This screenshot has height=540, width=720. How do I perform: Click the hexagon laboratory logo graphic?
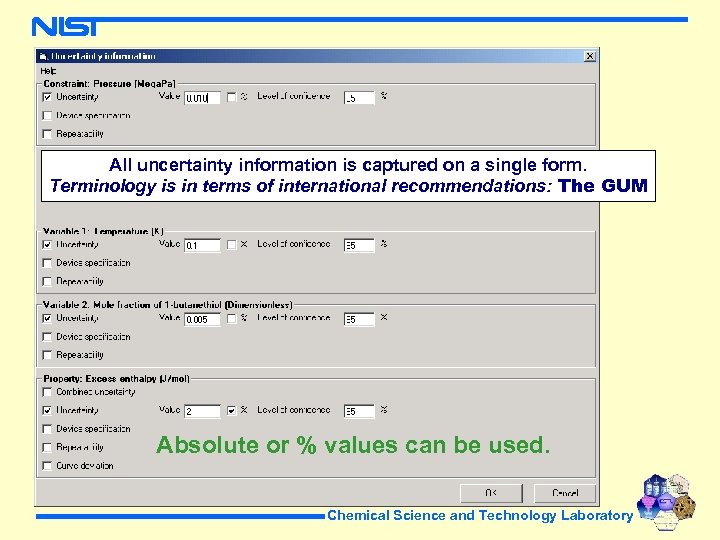(x=666, y=502)
